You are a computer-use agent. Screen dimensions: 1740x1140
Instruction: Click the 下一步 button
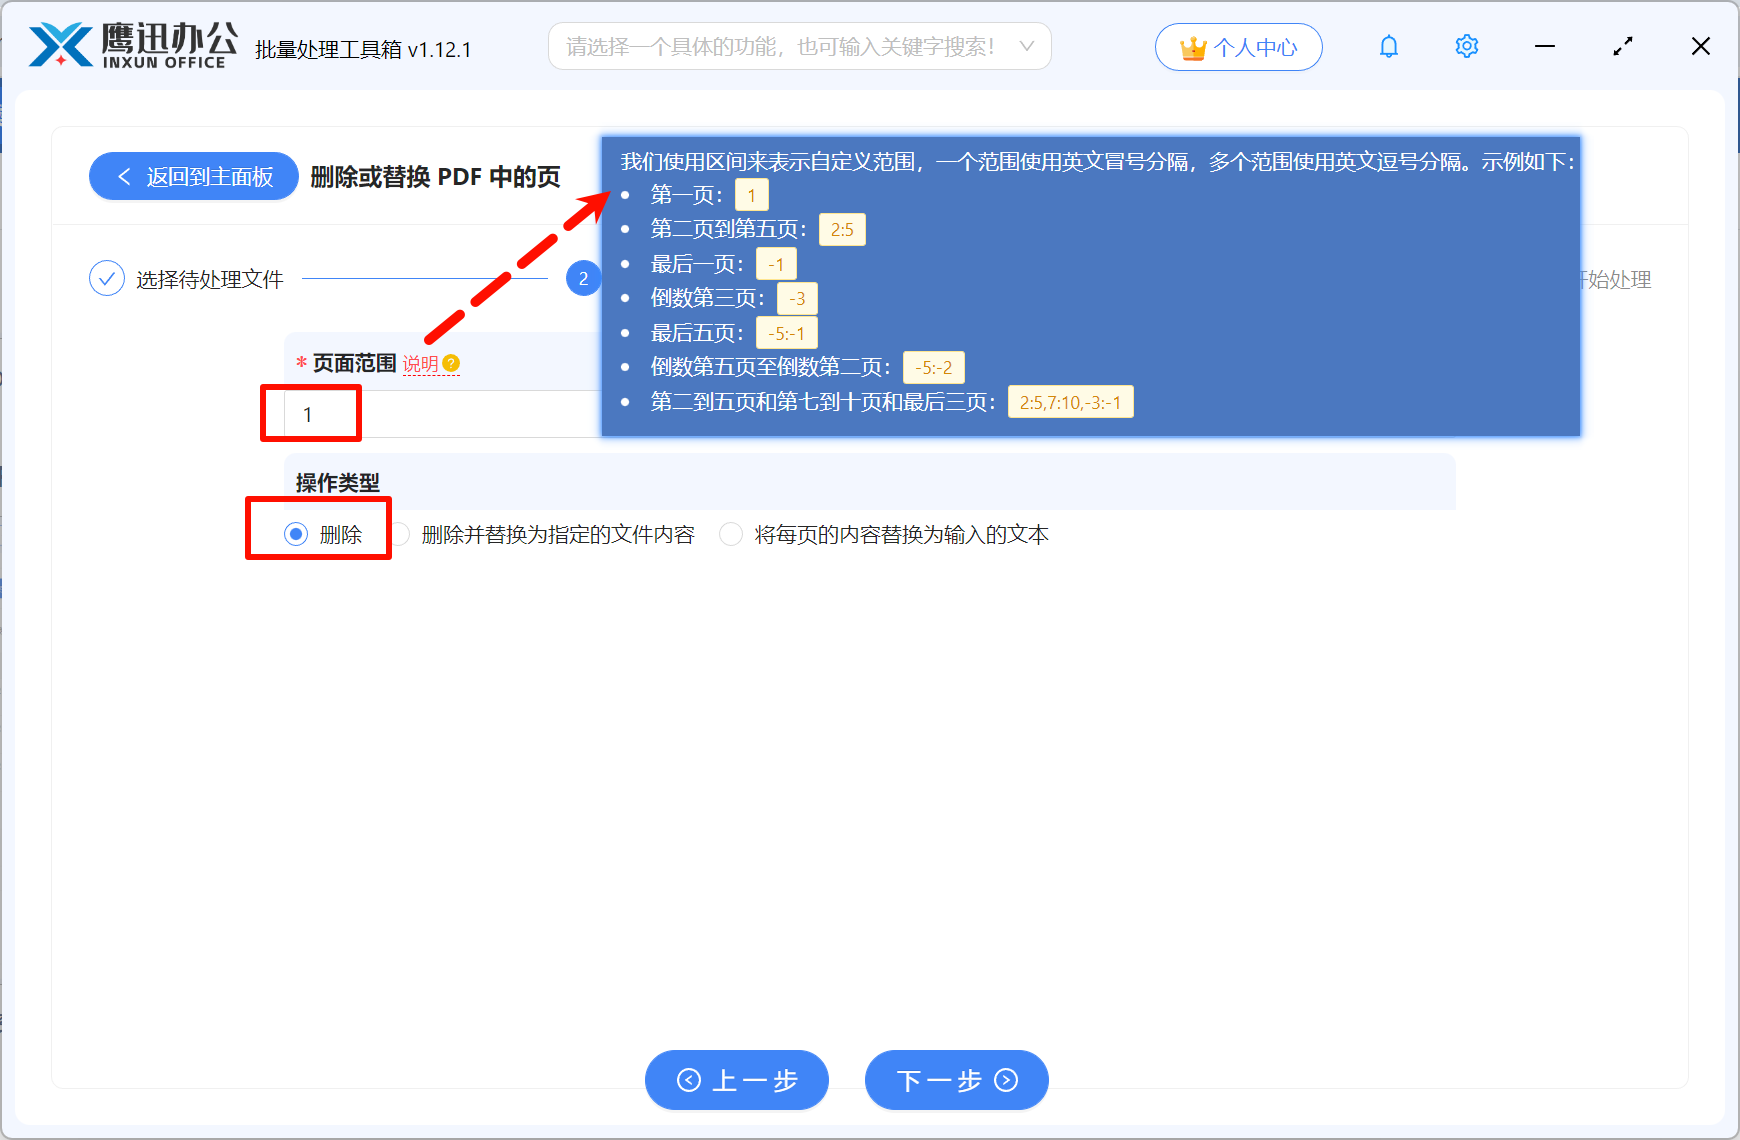956,1080
